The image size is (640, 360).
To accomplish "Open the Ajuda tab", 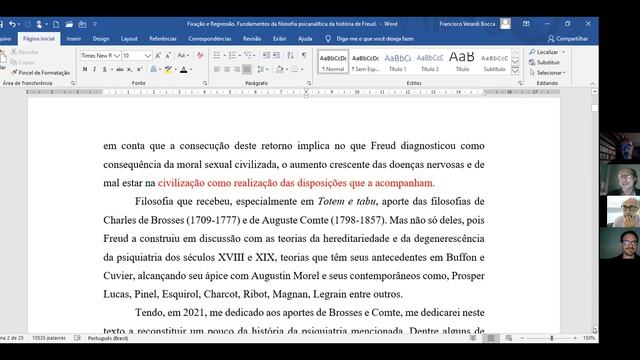I will (x=305, y=39).
